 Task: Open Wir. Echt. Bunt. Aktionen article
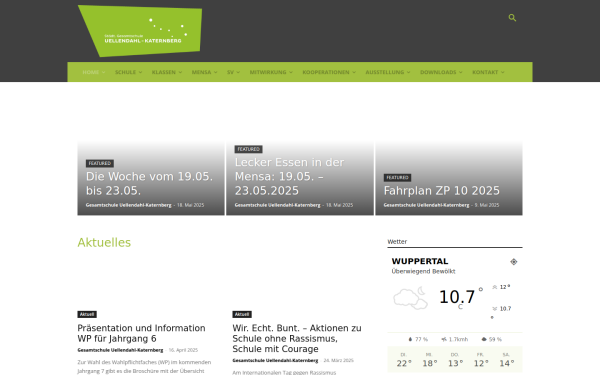pyautogui.click(x=297, y=338)
